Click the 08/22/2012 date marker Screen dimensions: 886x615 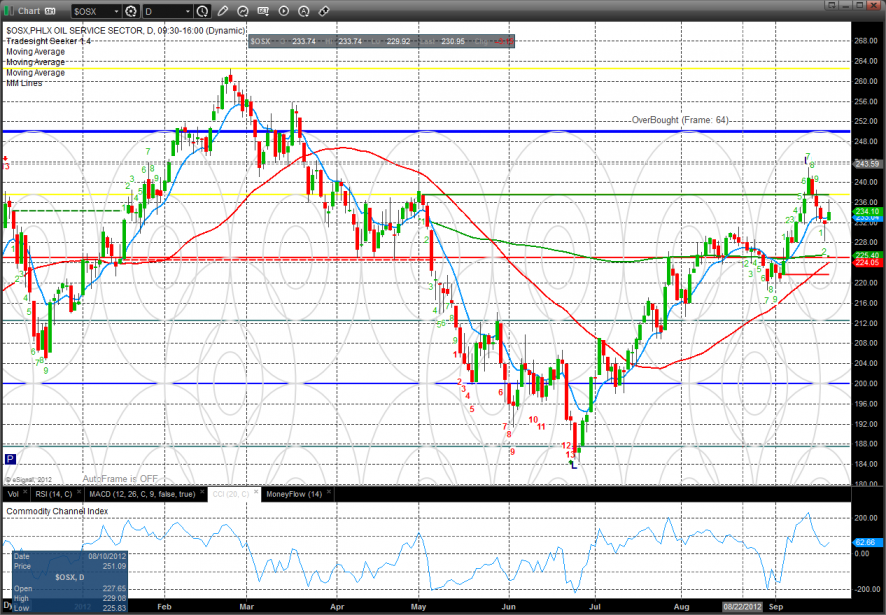[x=742, y=607]
